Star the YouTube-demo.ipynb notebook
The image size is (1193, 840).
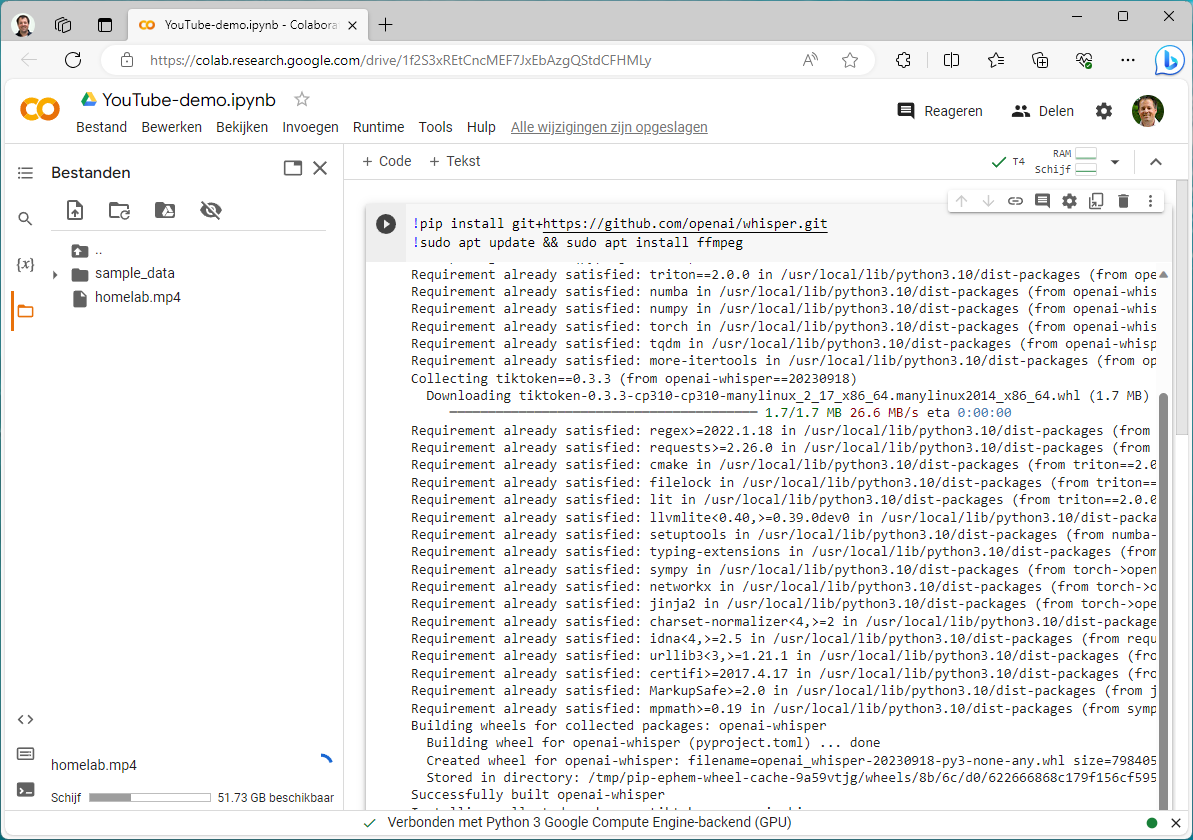coord(302,100)
